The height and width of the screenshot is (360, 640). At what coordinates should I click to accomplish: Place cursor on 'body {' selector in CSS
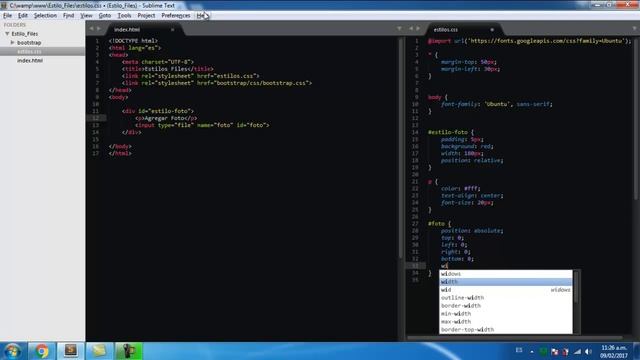tap(438, 97)
